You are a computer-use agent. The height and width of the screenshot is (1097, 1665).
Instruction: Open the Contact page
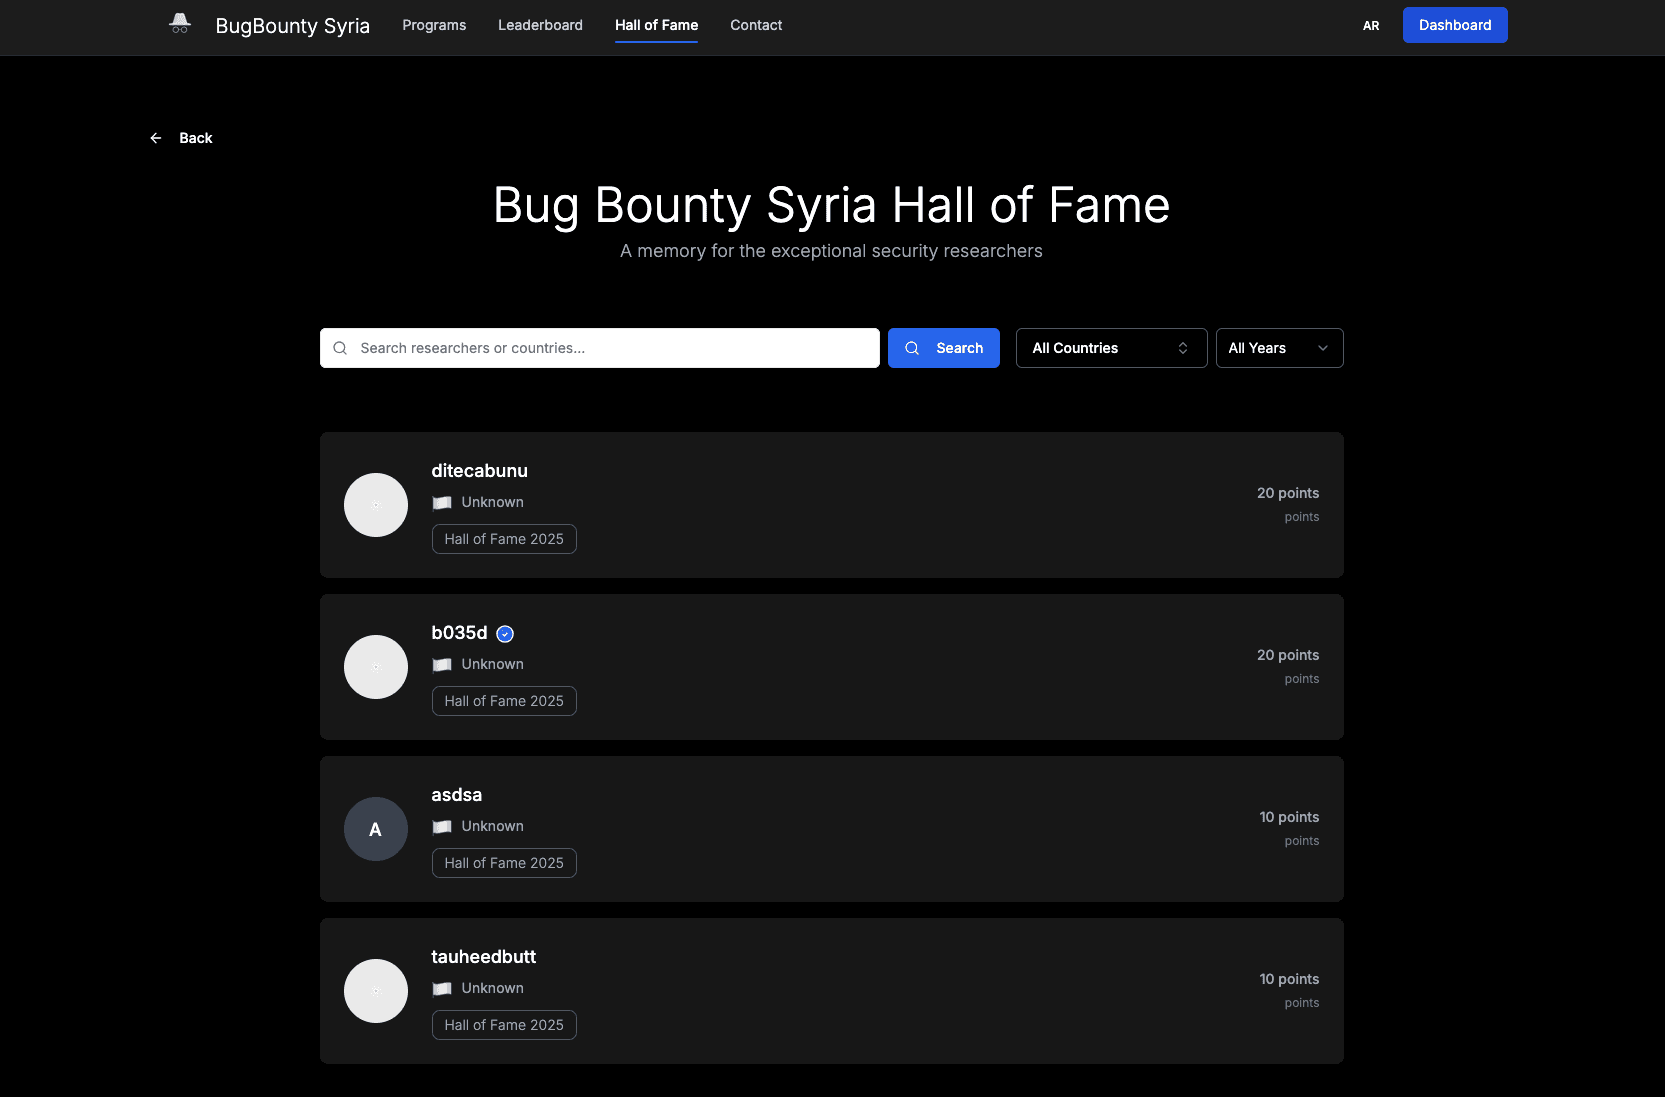[x=756, y=25]
